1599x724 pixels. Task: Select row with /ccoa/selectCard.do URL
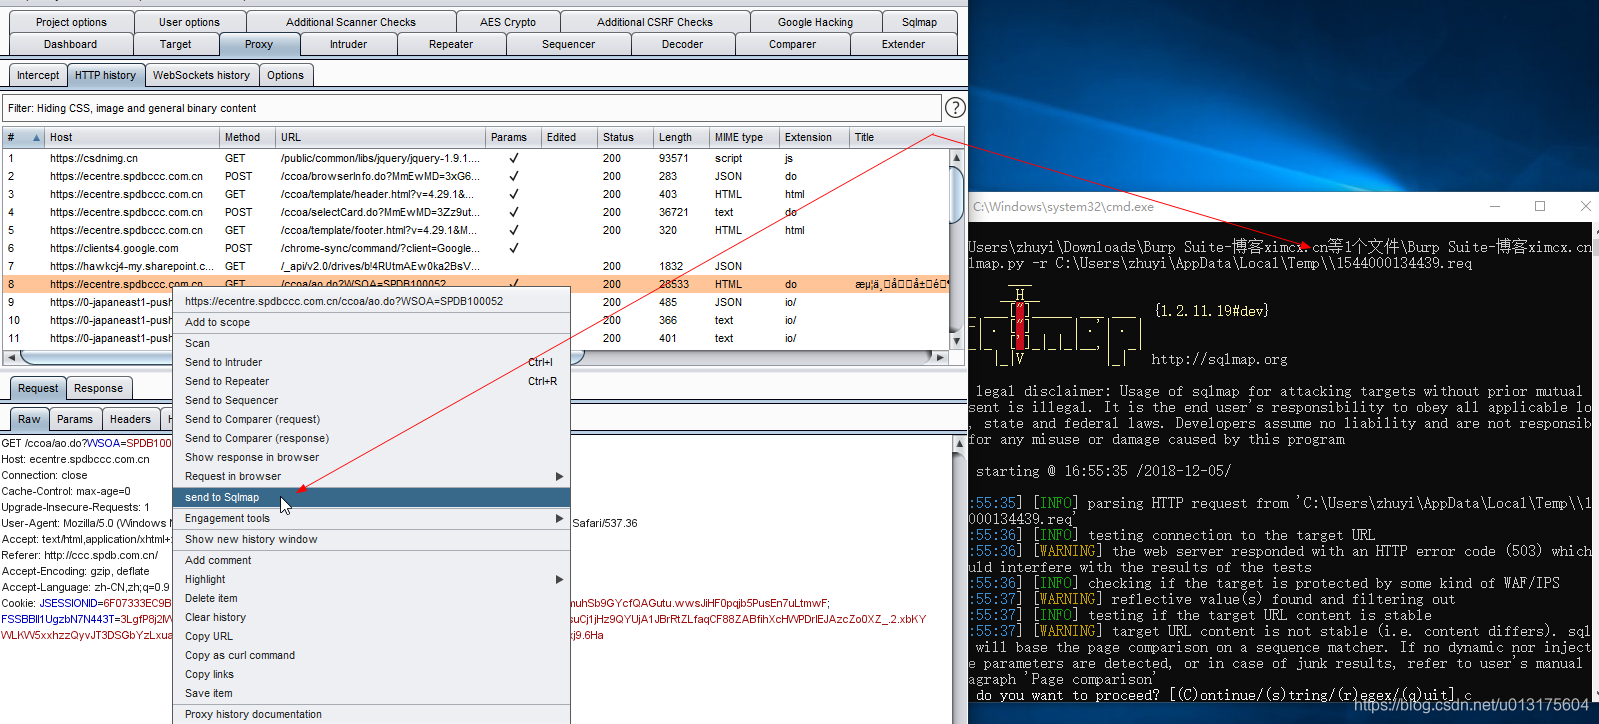(475, 212)
